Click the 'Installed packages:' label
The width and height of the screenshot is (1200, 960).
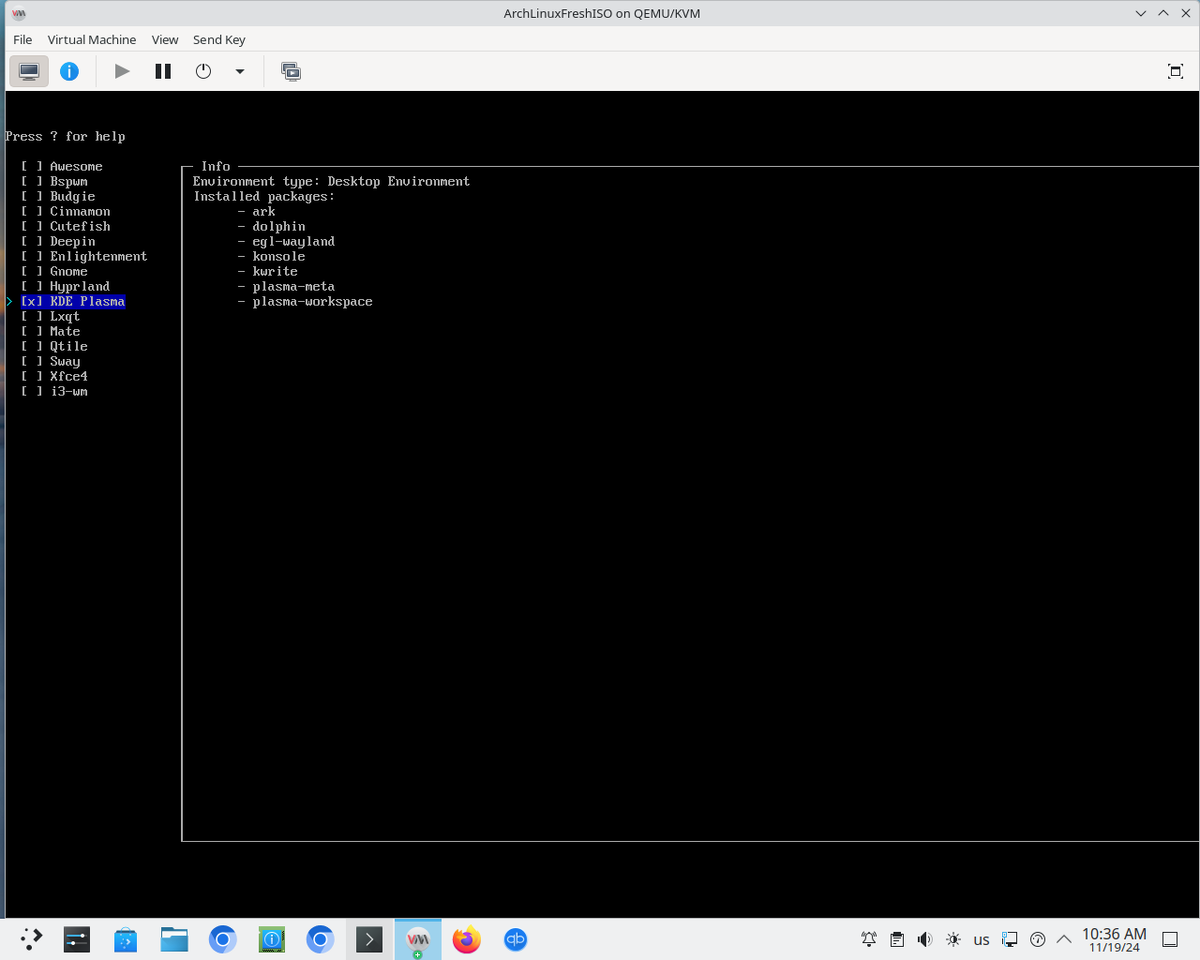pyautogui.click(x=264, y=196)
